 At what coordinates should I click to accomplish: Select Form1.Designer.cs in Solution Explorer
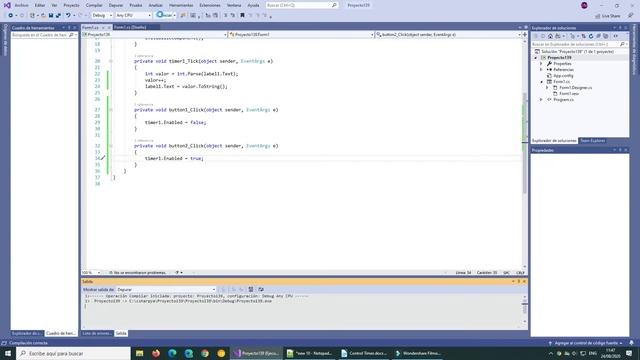point(575,88)
